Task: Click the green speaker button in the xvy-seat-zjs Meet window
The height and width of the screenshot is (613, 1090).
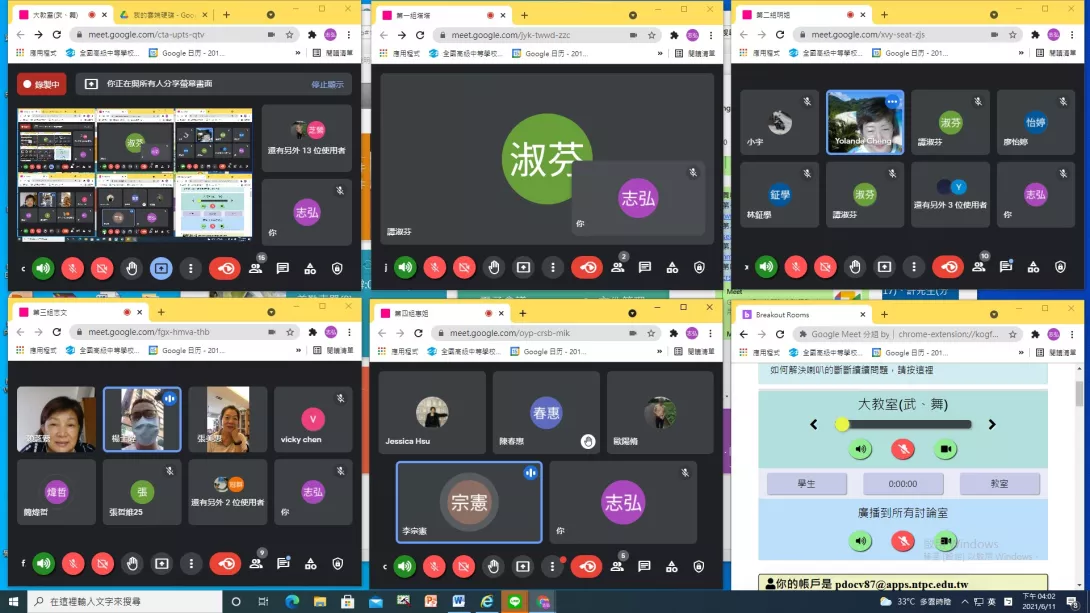Action: [766, 267]
